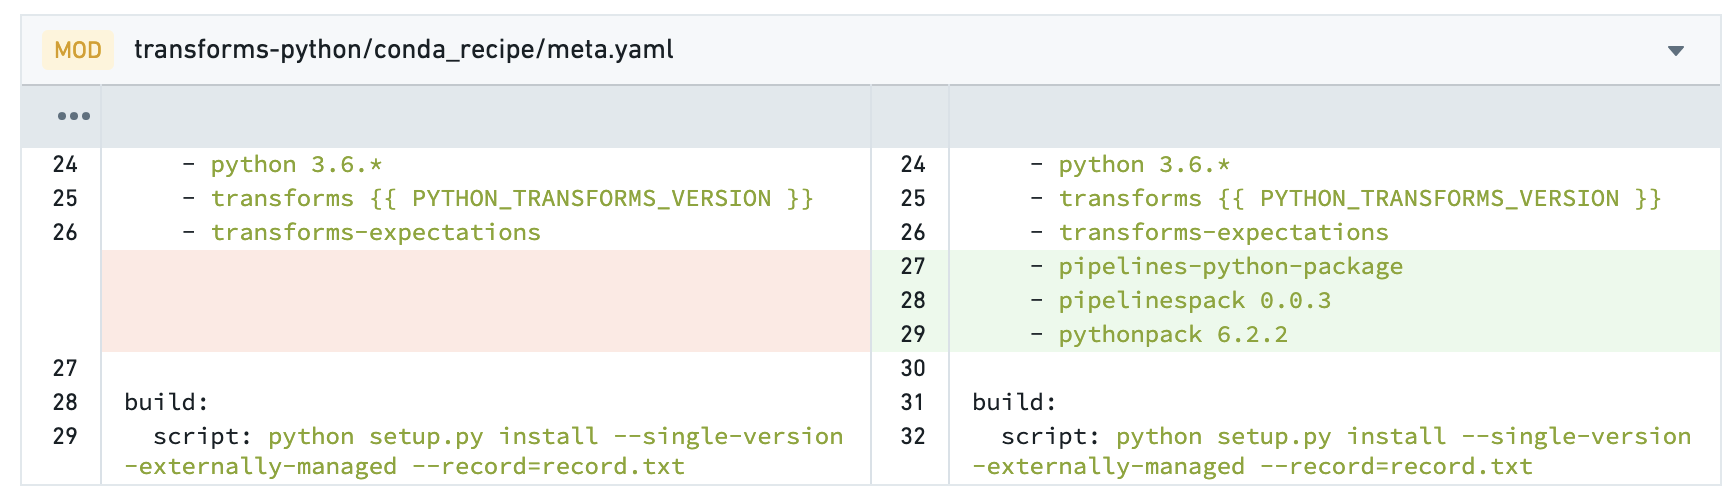This screenshot has width=1732, height=500.
Task: Select right-side line number 27
Action: (913, 266)
